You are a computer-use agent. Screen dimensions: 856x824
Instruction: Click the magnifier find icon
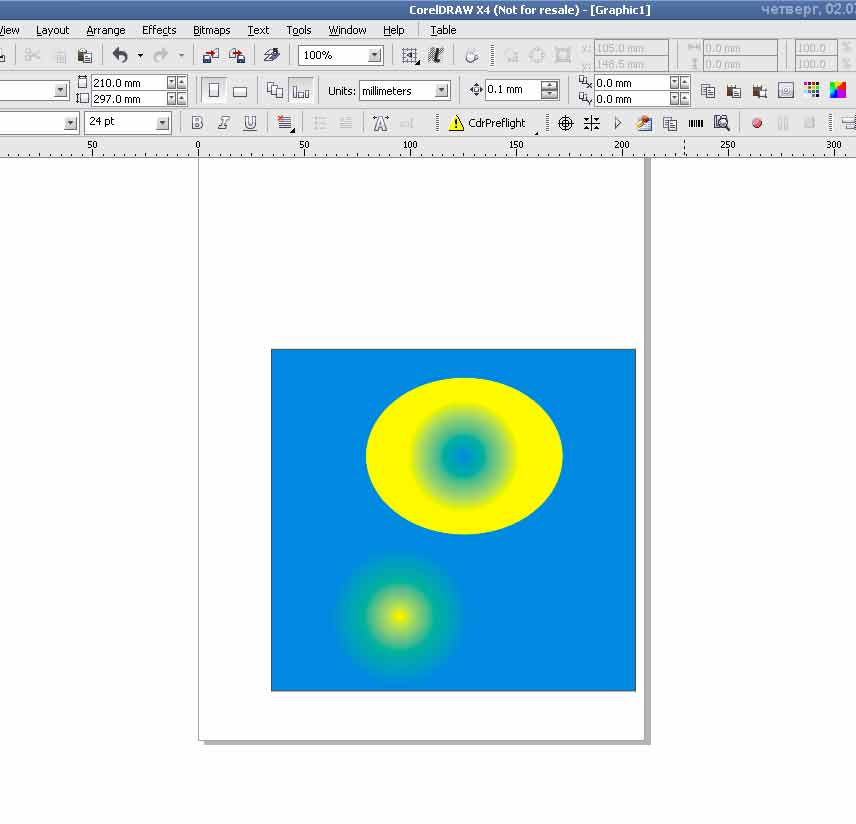point(722,123)
